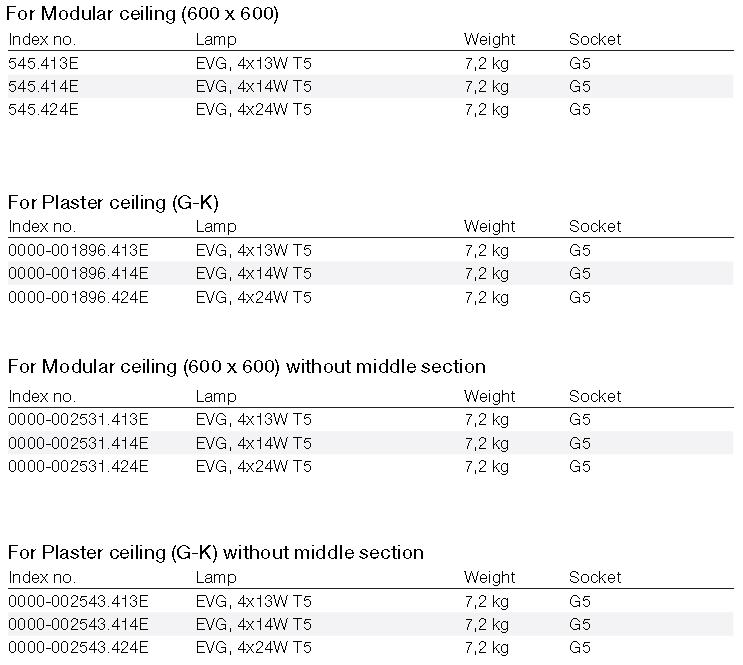743x665 pixels.
Task: Click 'For Modular ceiling without middle section' heading
Action: tap(247, 366)
